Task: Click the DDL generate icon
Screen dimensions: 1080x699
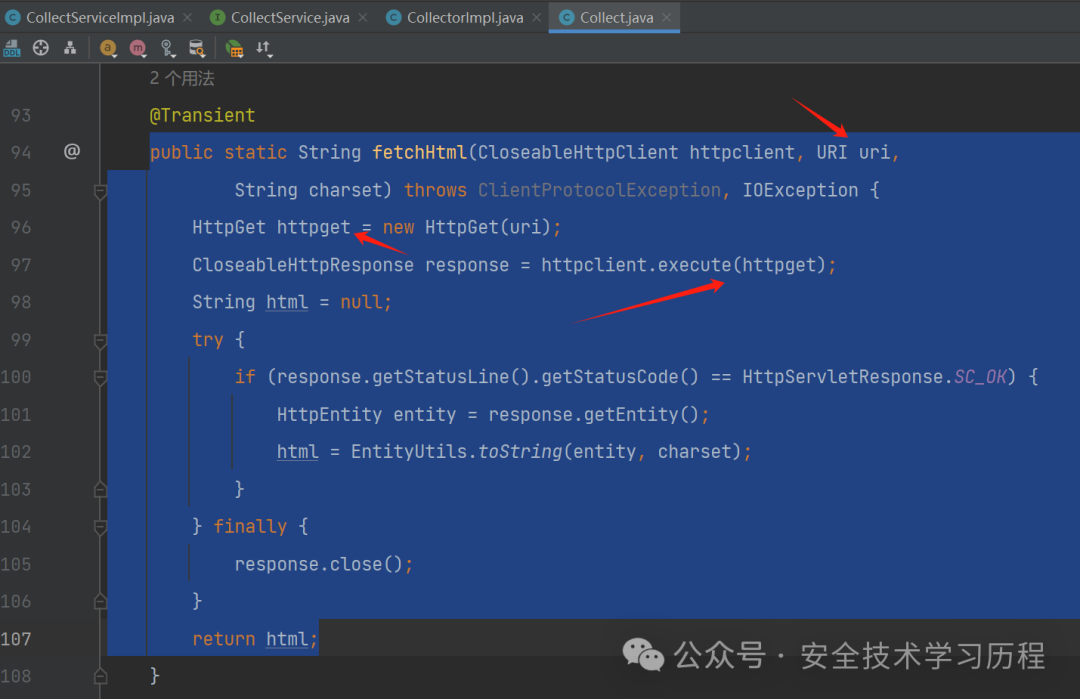Action: click(12, 48)
